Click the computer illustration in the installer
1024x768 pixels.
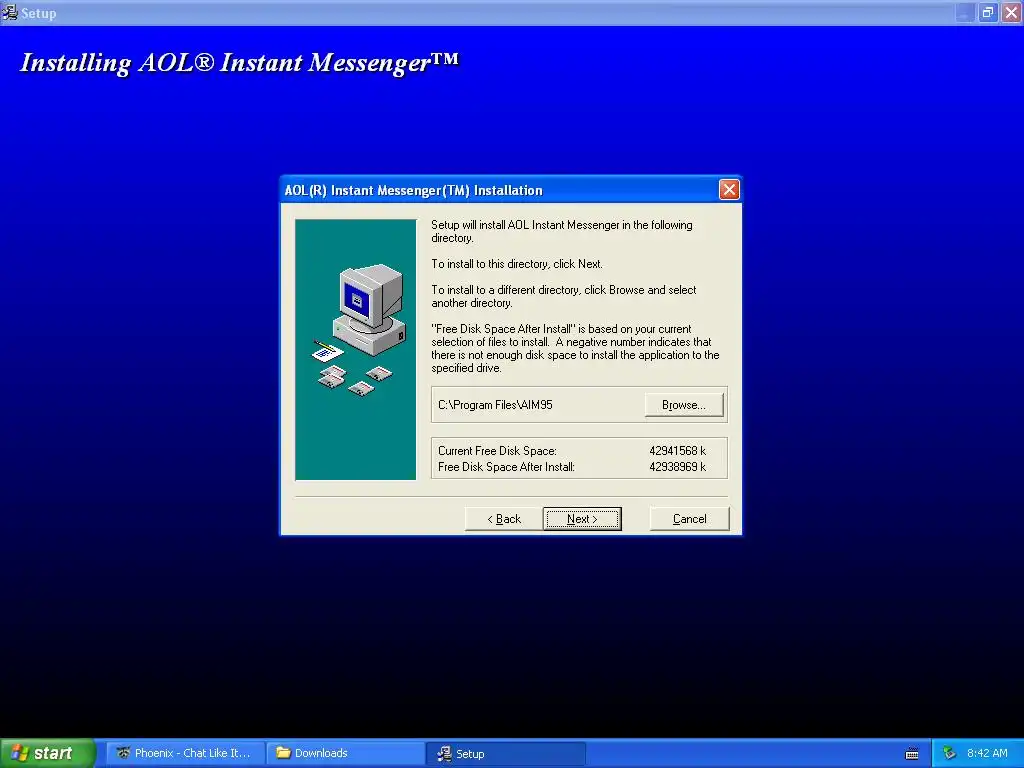358,330
